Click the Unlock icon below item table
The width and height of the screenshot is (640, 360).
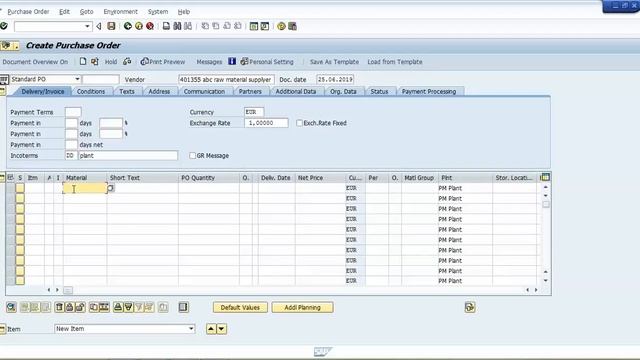(80, 307)
